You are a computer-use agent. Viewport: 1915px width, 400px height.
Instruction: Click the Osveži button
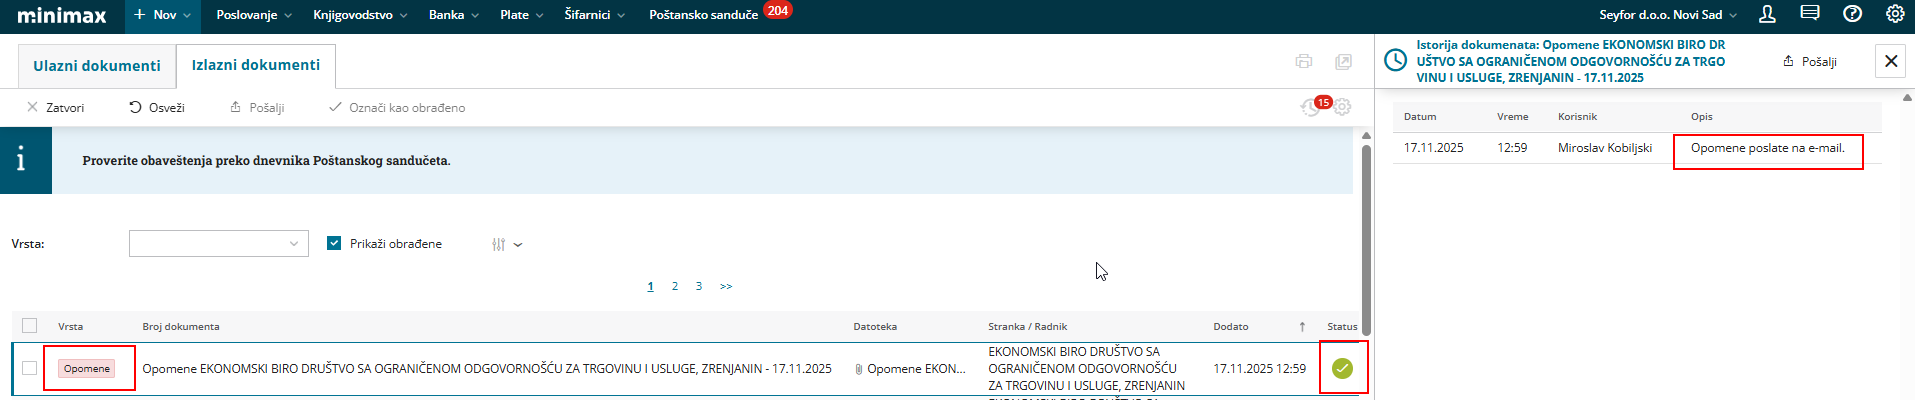point(157,107)
